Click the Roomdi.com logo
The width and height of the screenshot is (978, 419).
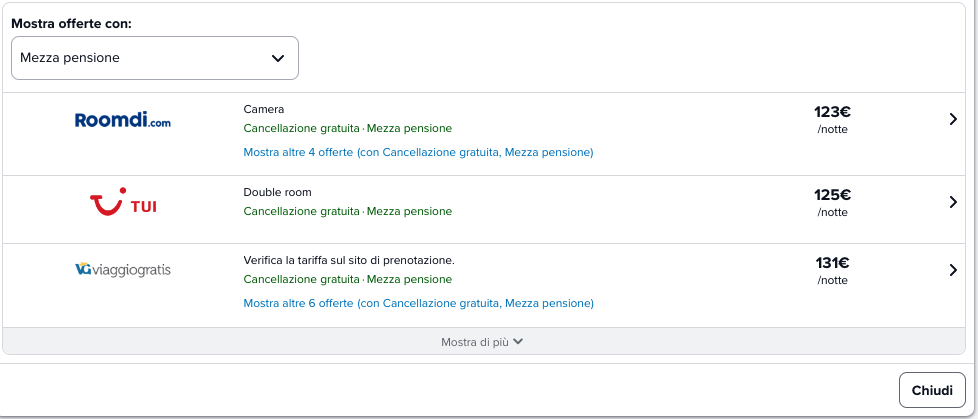click(122, 120)
